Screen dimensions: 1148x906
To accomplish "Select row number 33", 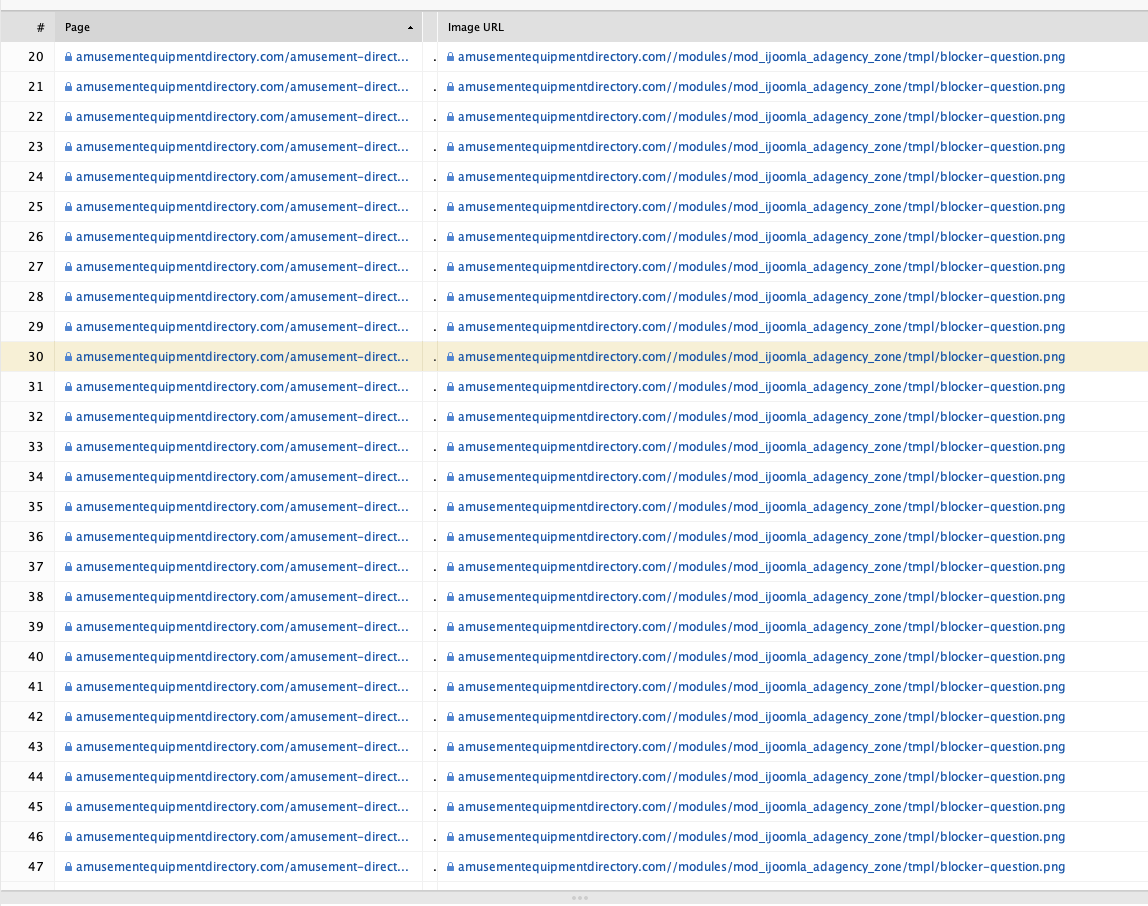I will pyautogui.click(x=36, y=447).
